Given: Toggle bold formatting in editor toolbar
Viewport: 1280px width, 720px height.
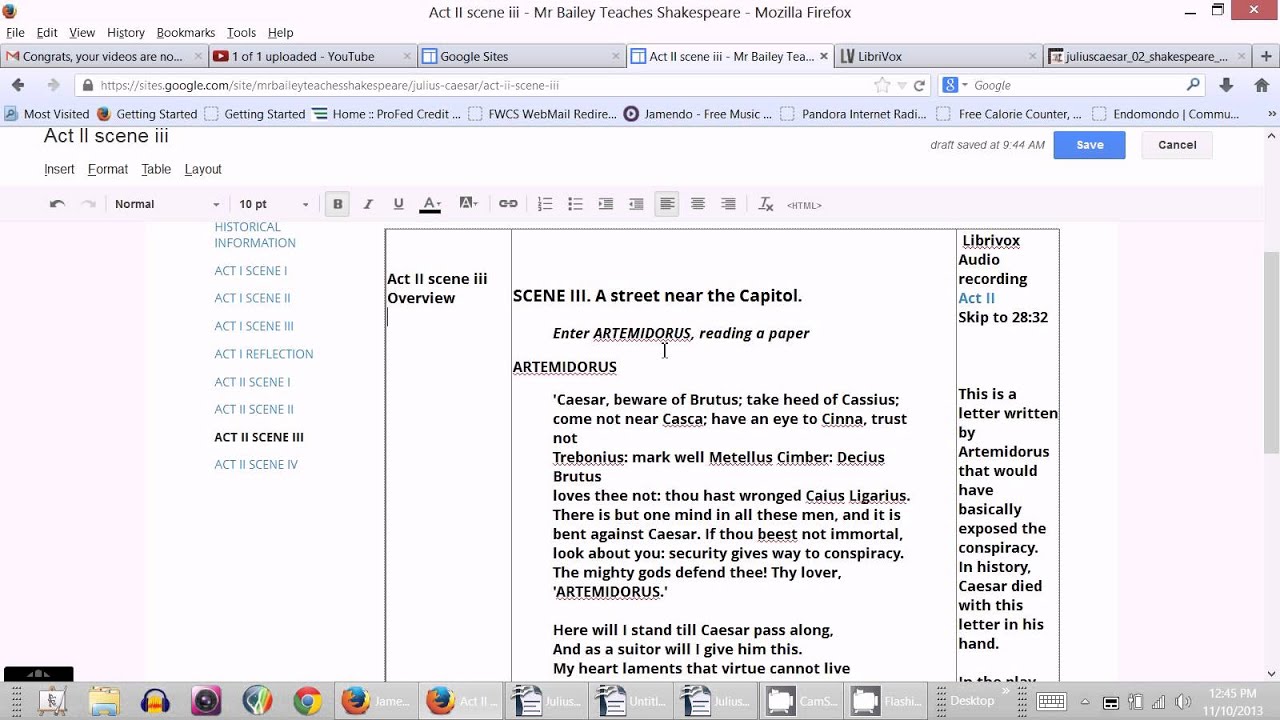Looking at the screenshot, I should (338, 204).
